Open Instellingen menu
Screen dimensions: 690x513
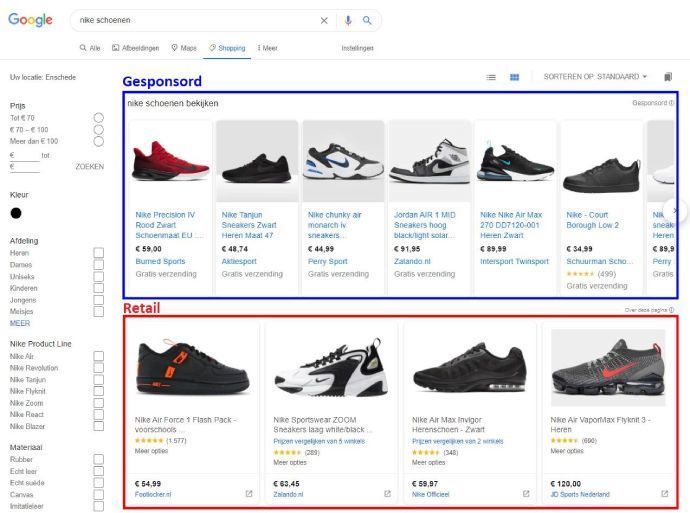tap(357, 48)
